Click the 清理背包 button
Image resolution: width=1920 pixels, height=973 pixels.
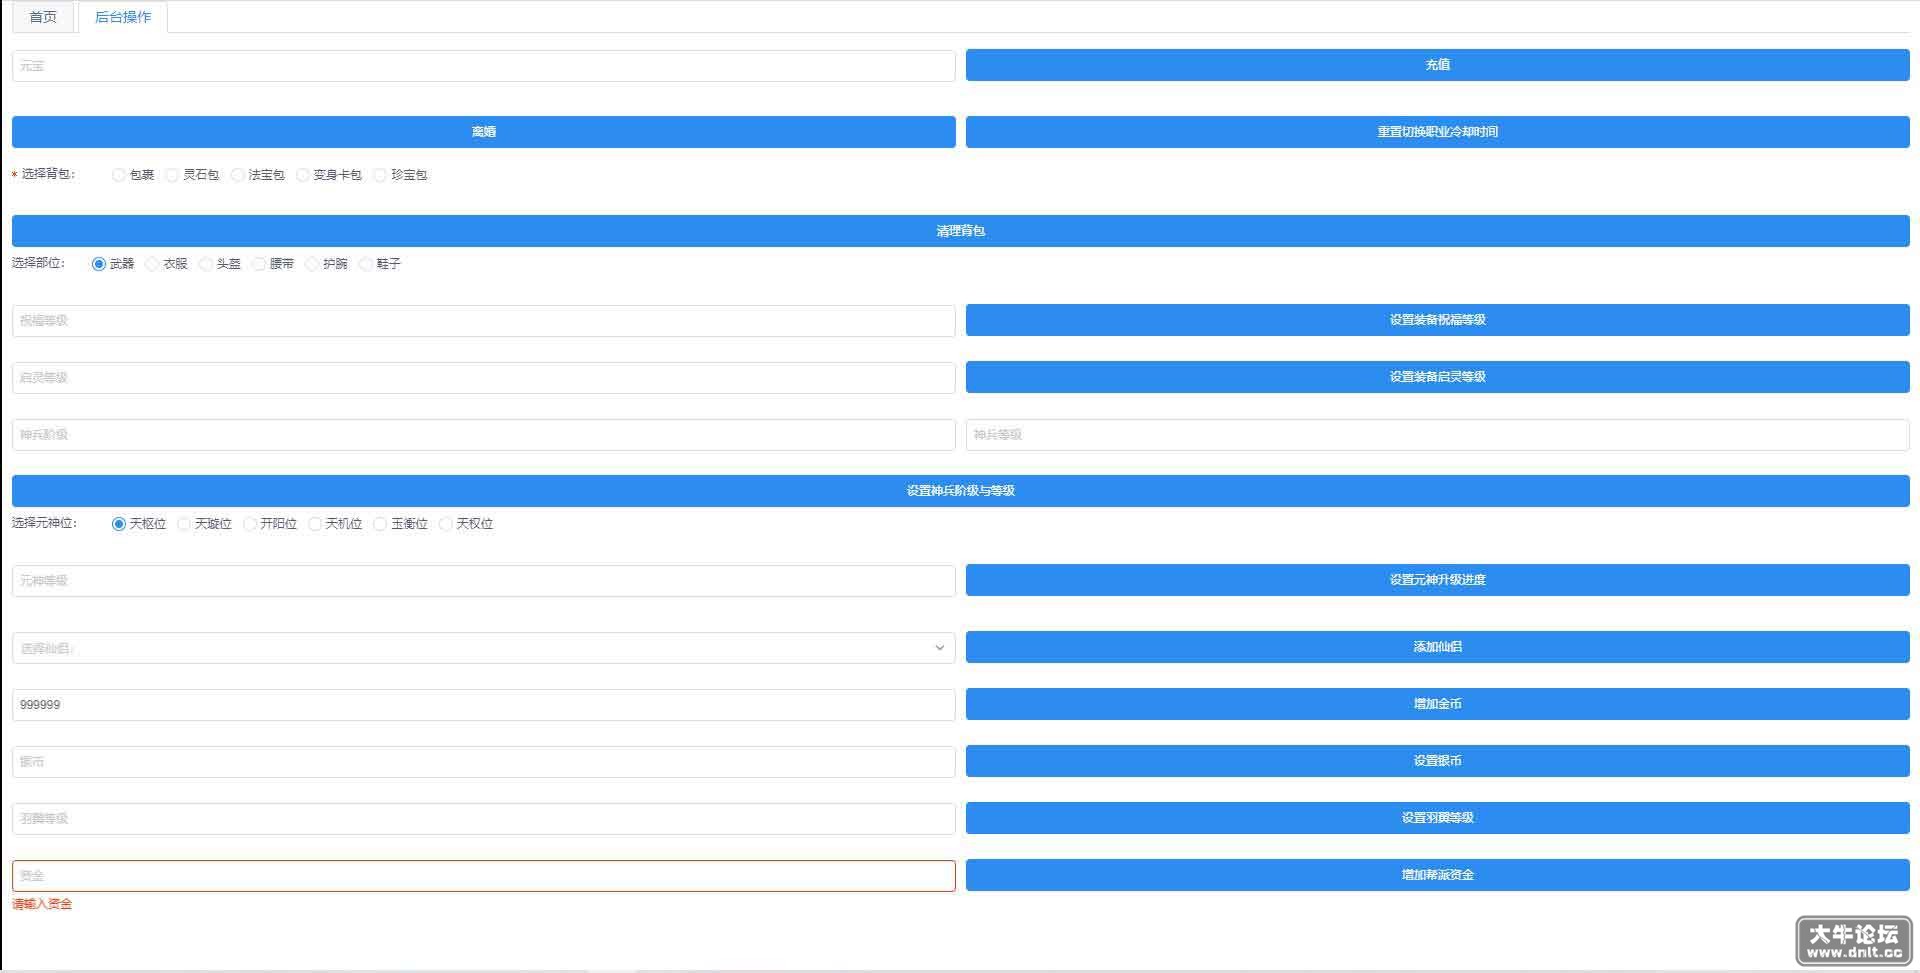(x=961, y=231)
